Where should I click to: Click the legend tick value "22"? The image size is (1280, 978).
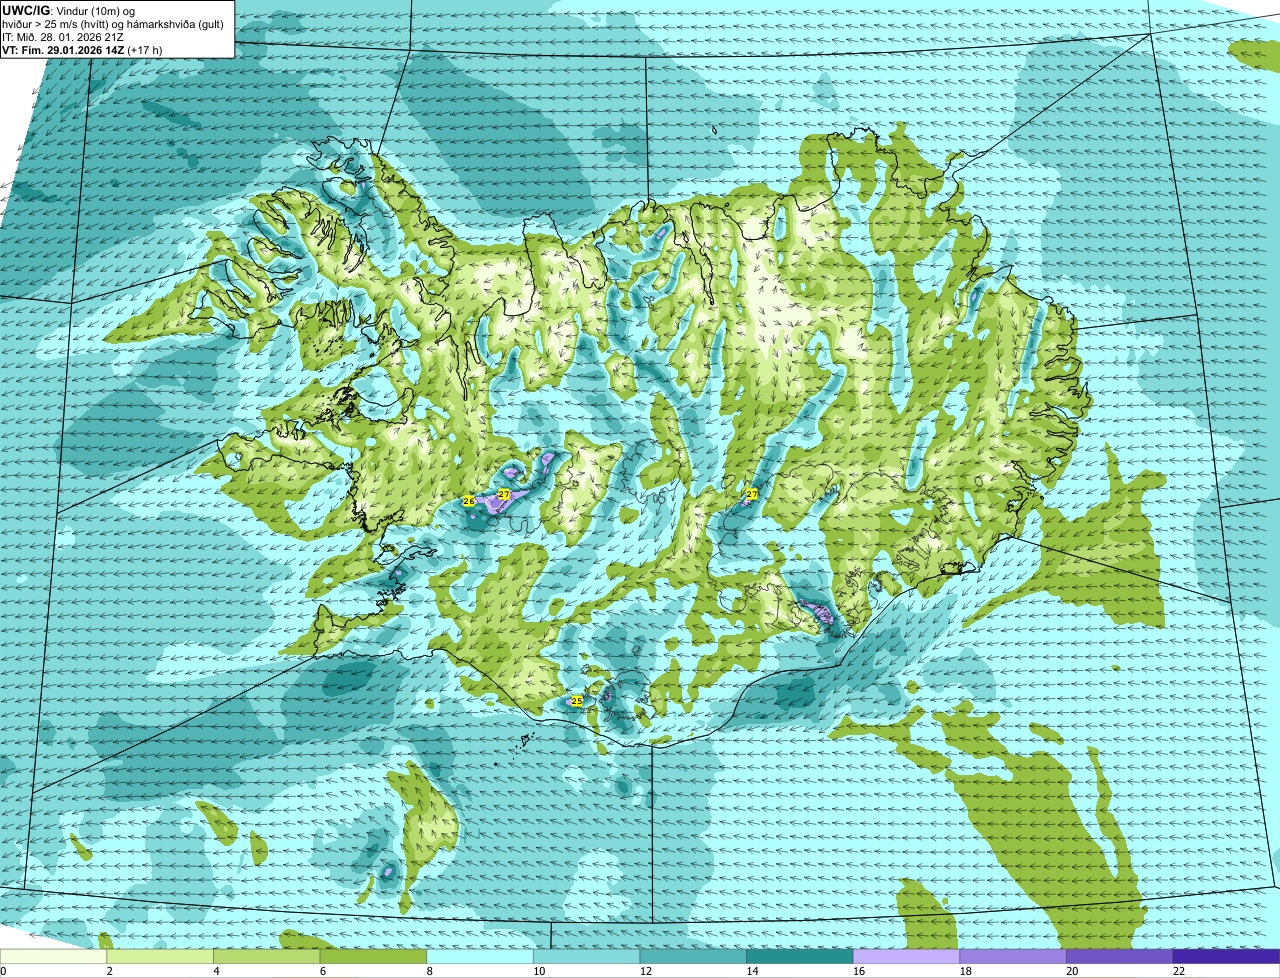(x=1179, y=970)
